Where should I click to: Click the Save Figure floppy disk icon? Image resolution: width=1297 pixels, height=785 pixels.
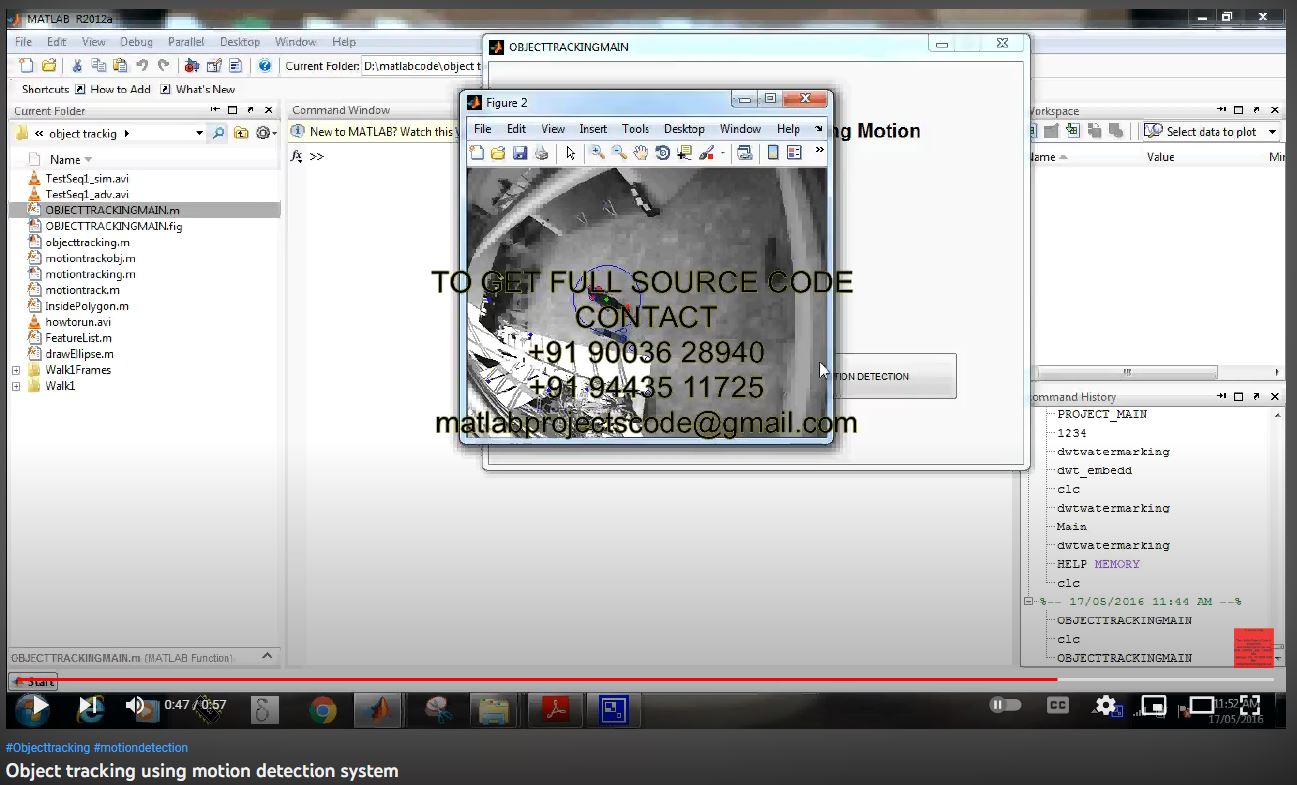tap(520, 153)
